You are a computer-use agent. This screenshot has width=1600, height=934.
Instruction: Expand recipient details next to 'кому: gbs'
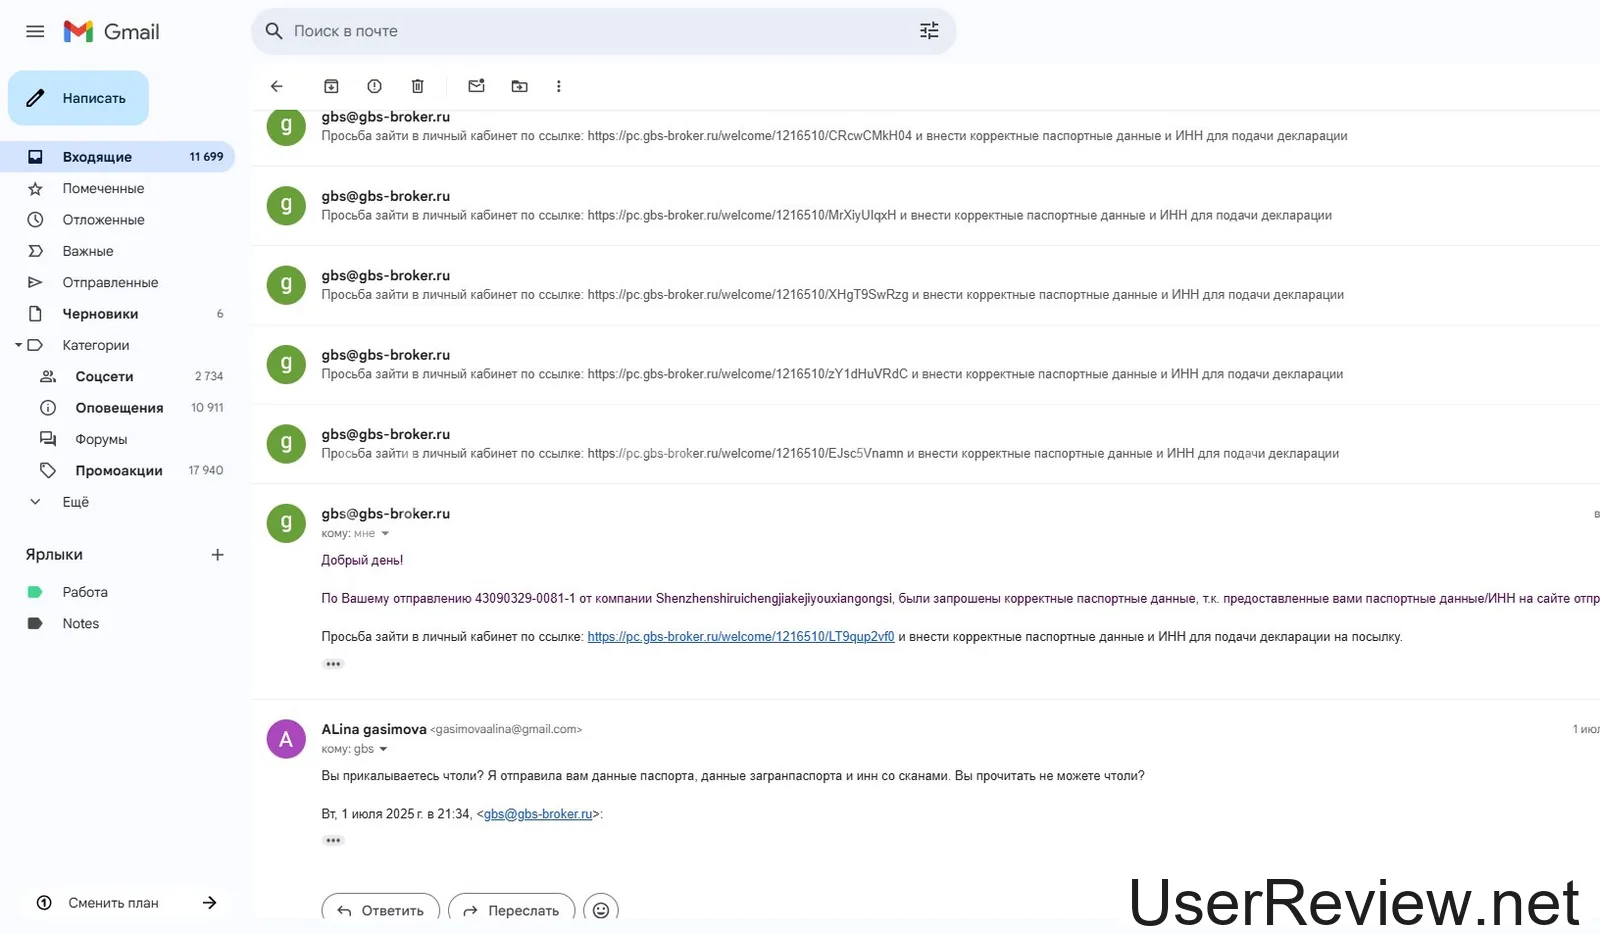click(x=383, y=749)
